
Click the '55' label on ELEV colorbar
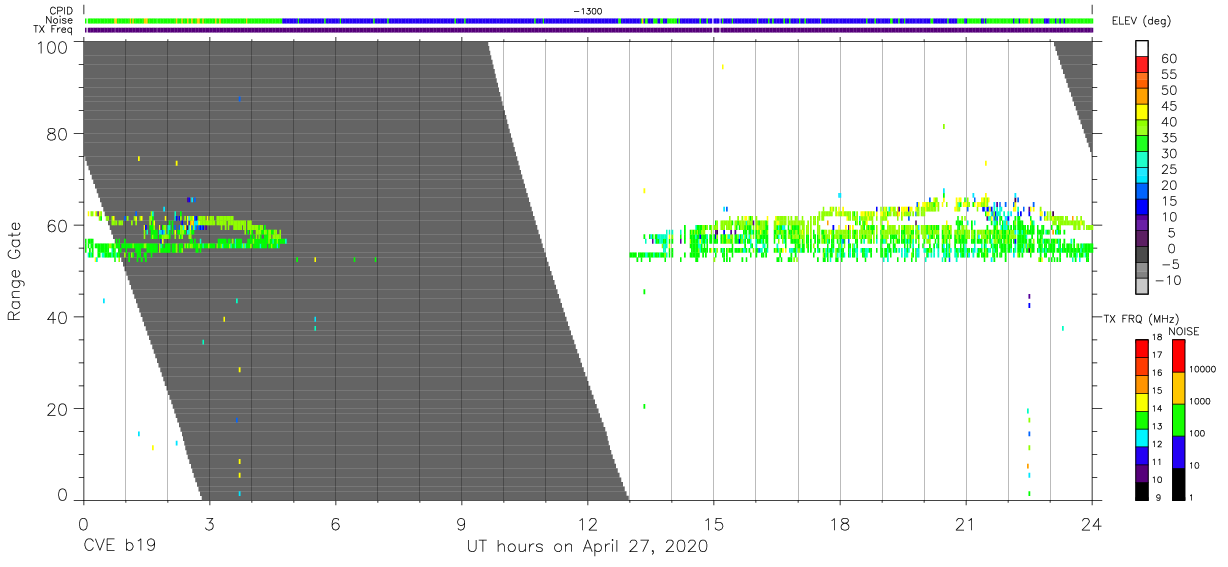(x=1168, y=75)
